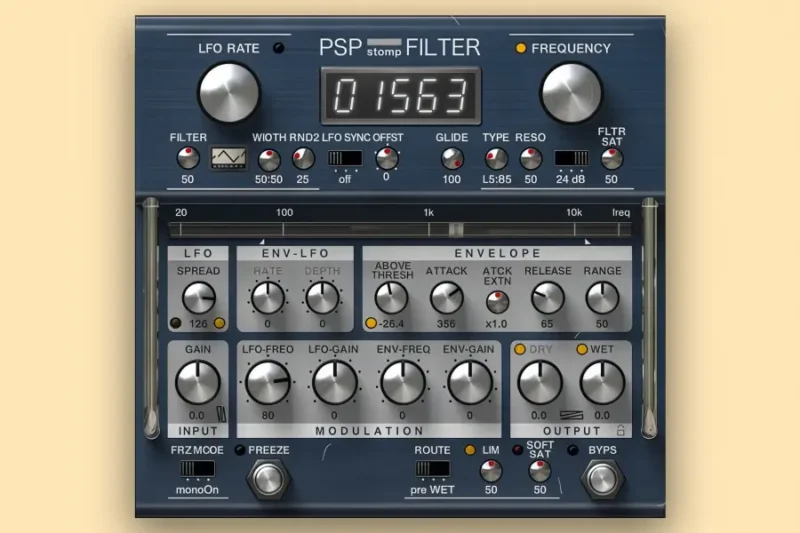
Task: Click the RND2 knob showing 25
Action: click(x=303, y=159)
